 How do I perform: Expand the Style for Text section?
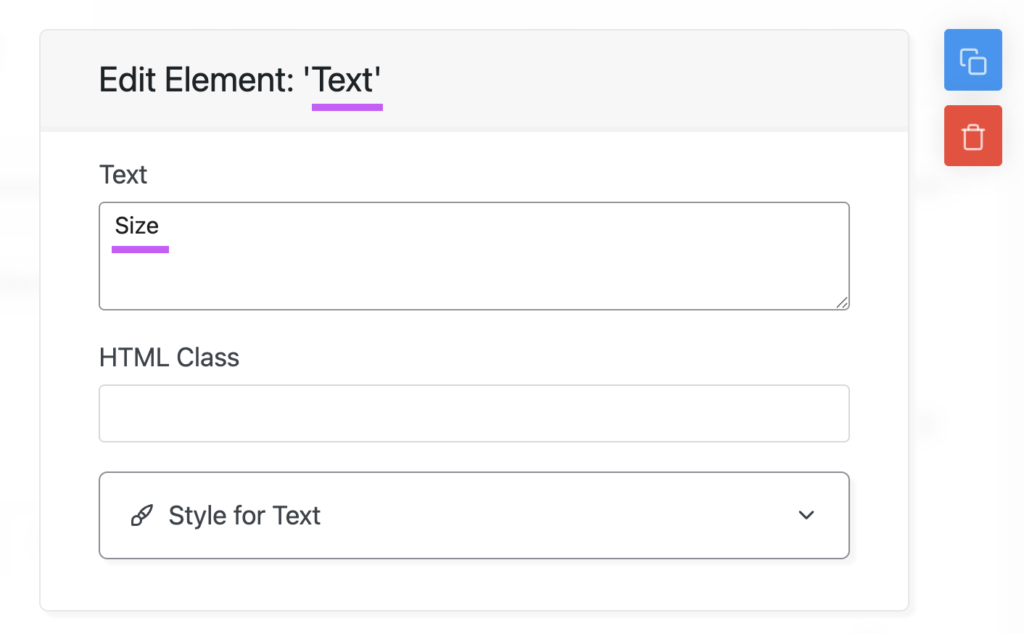(474, 515)
